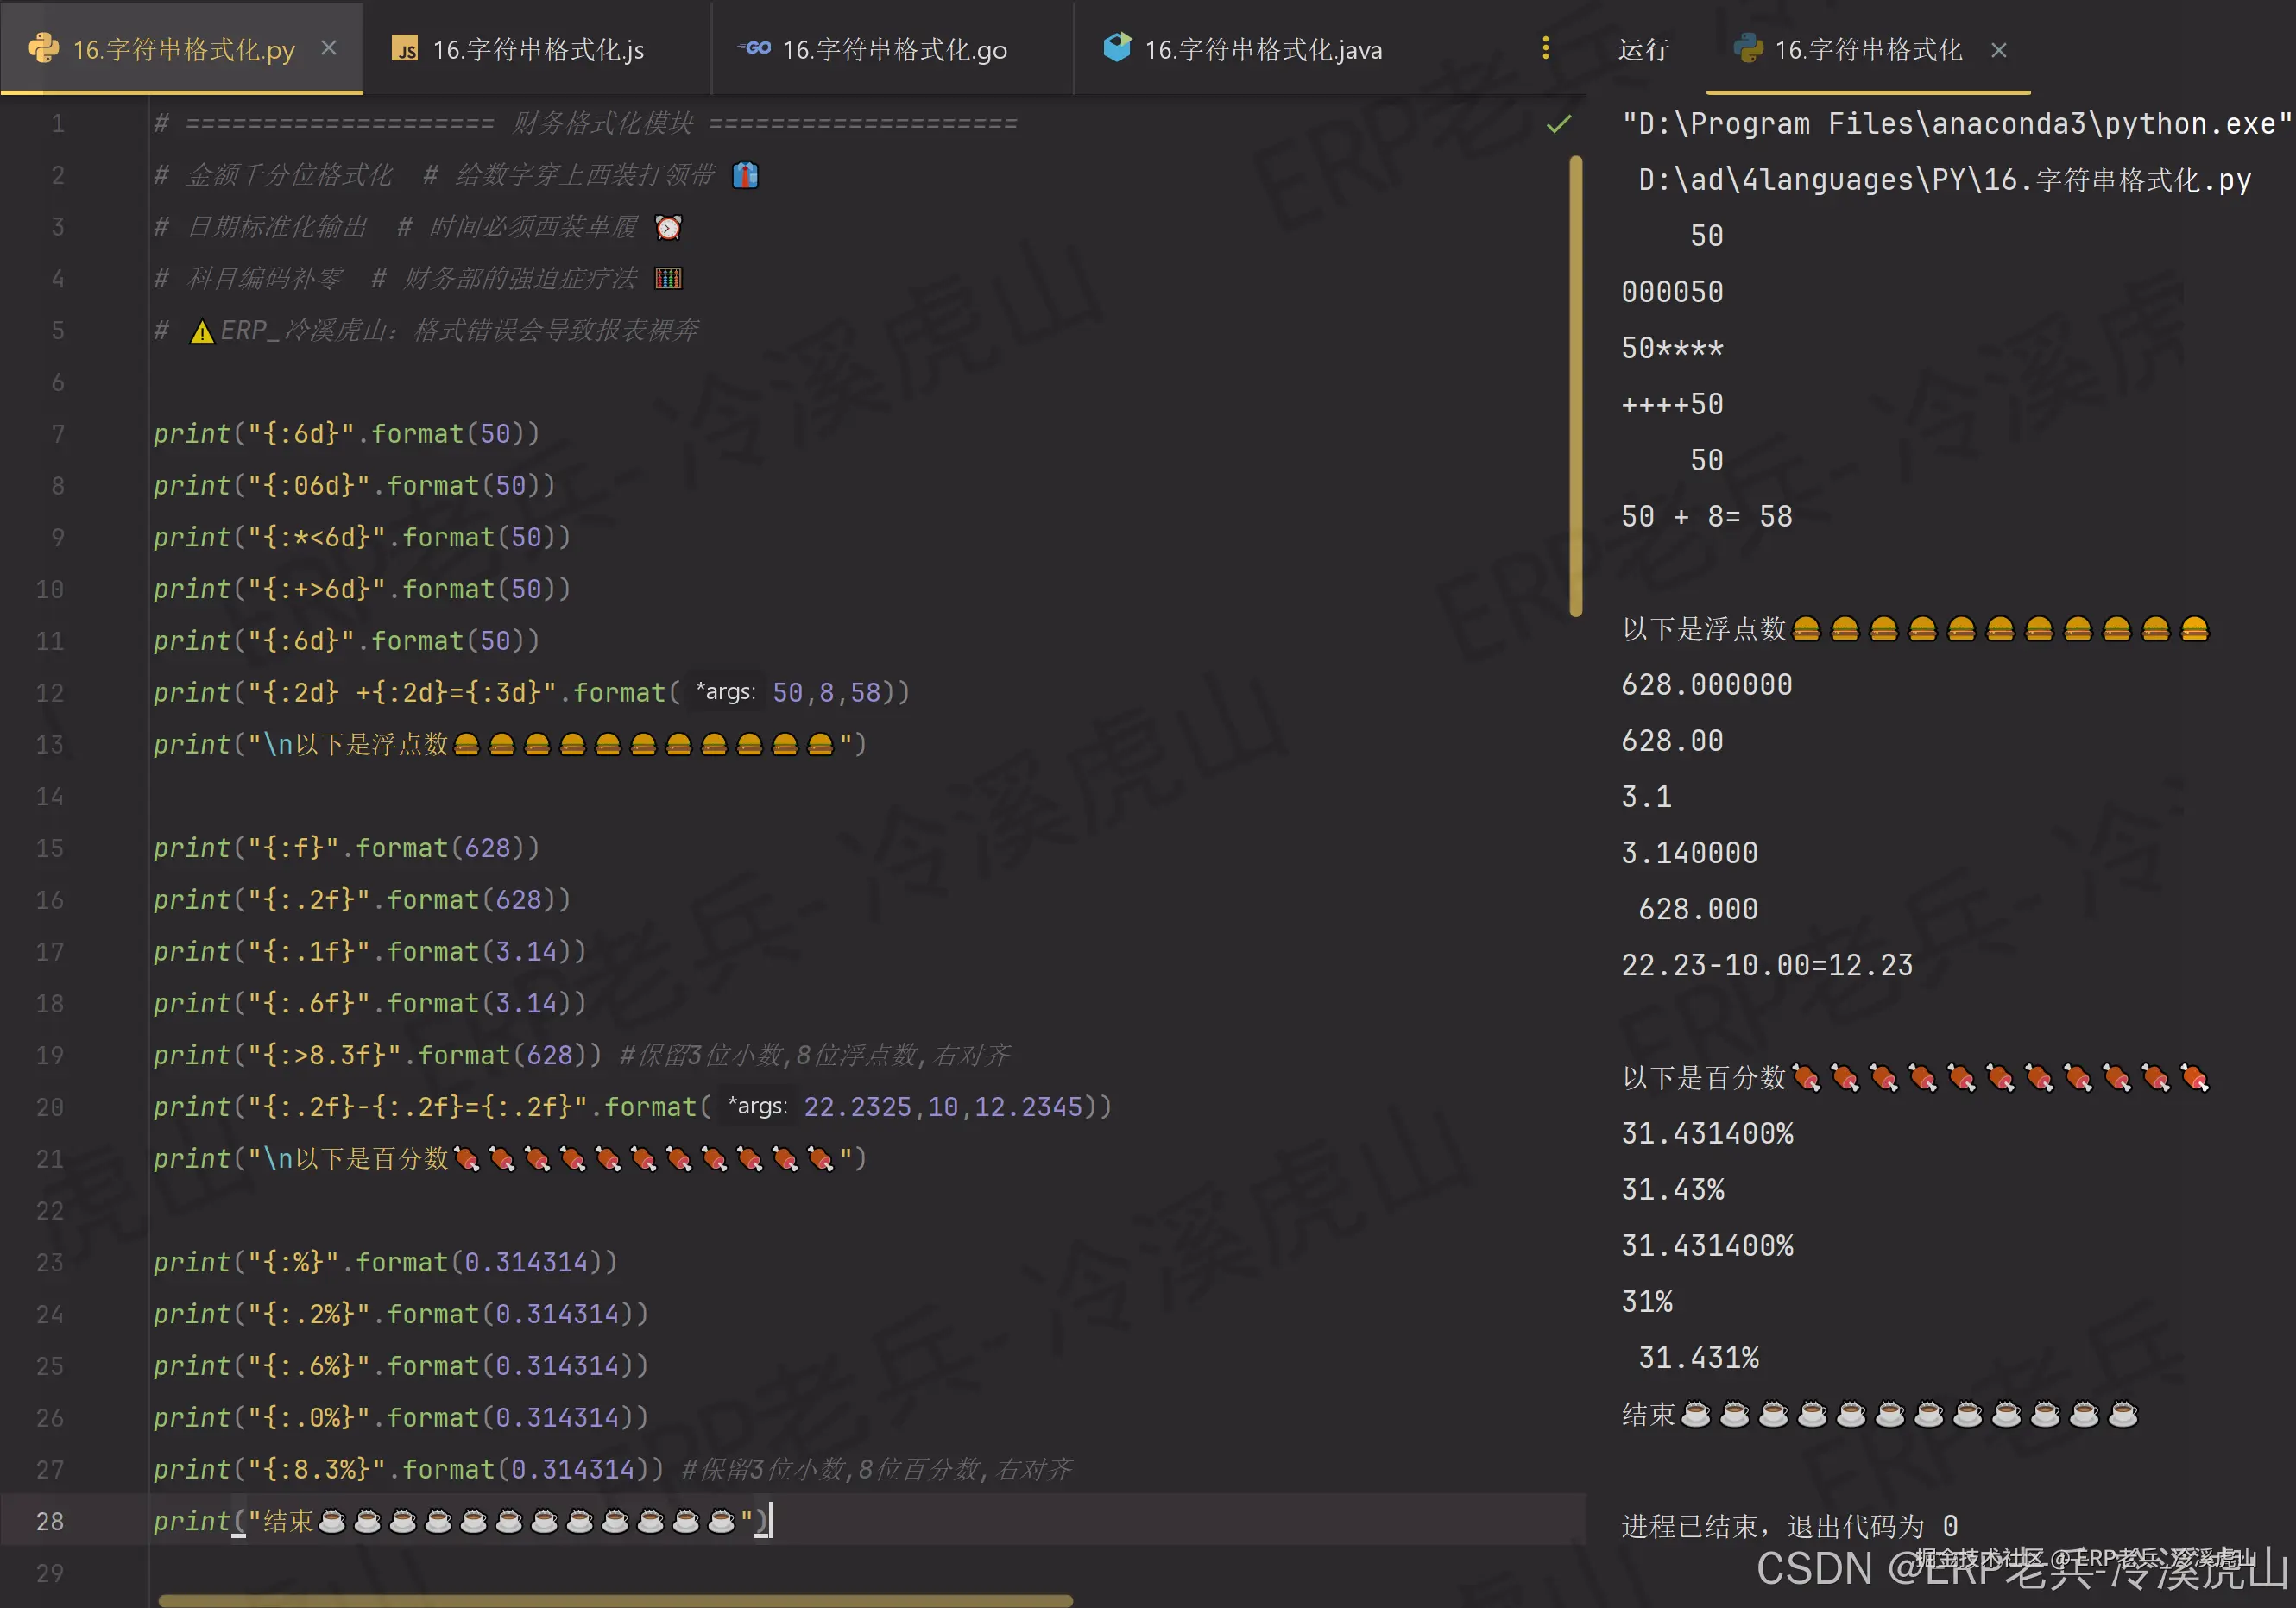
Task: Switch to the 16.字符串格式化.go tab
Action: coord(894,50)
